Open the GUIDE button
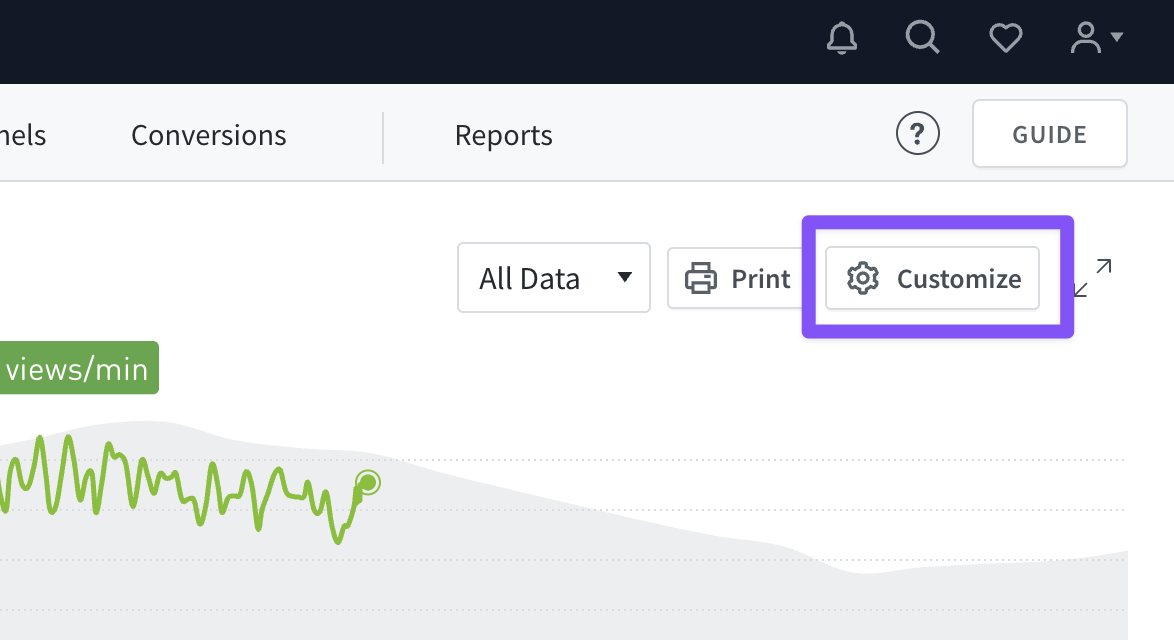 click(x=1050, y=134)
